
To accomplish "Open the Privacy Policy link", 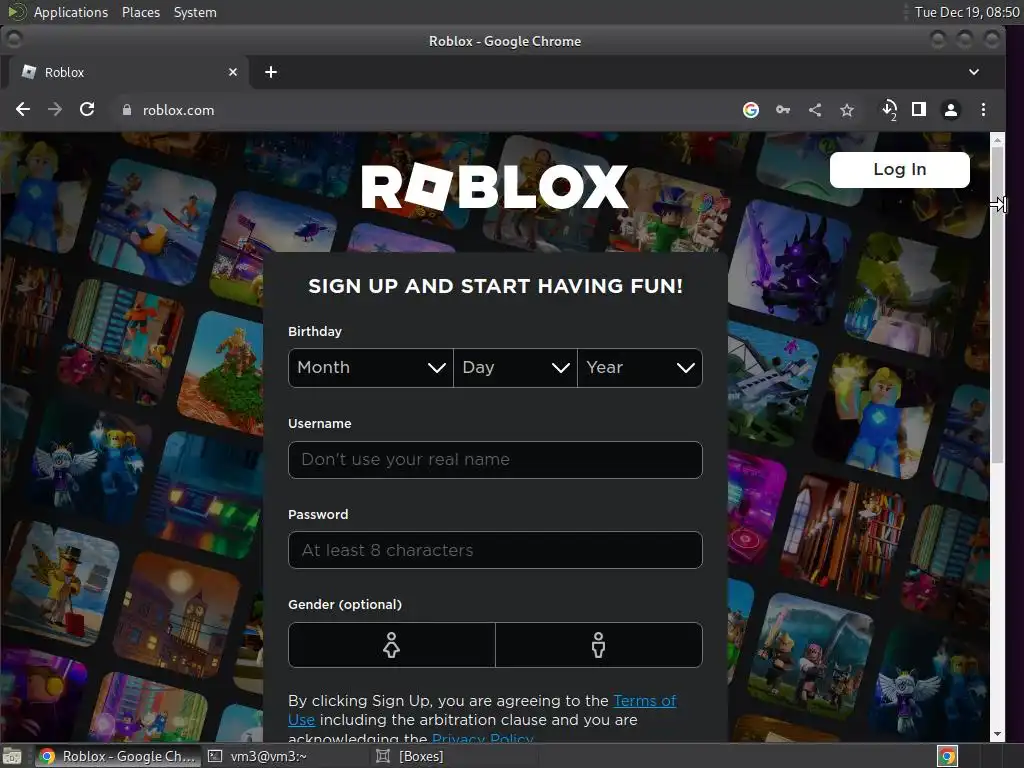I will [483, 738].
